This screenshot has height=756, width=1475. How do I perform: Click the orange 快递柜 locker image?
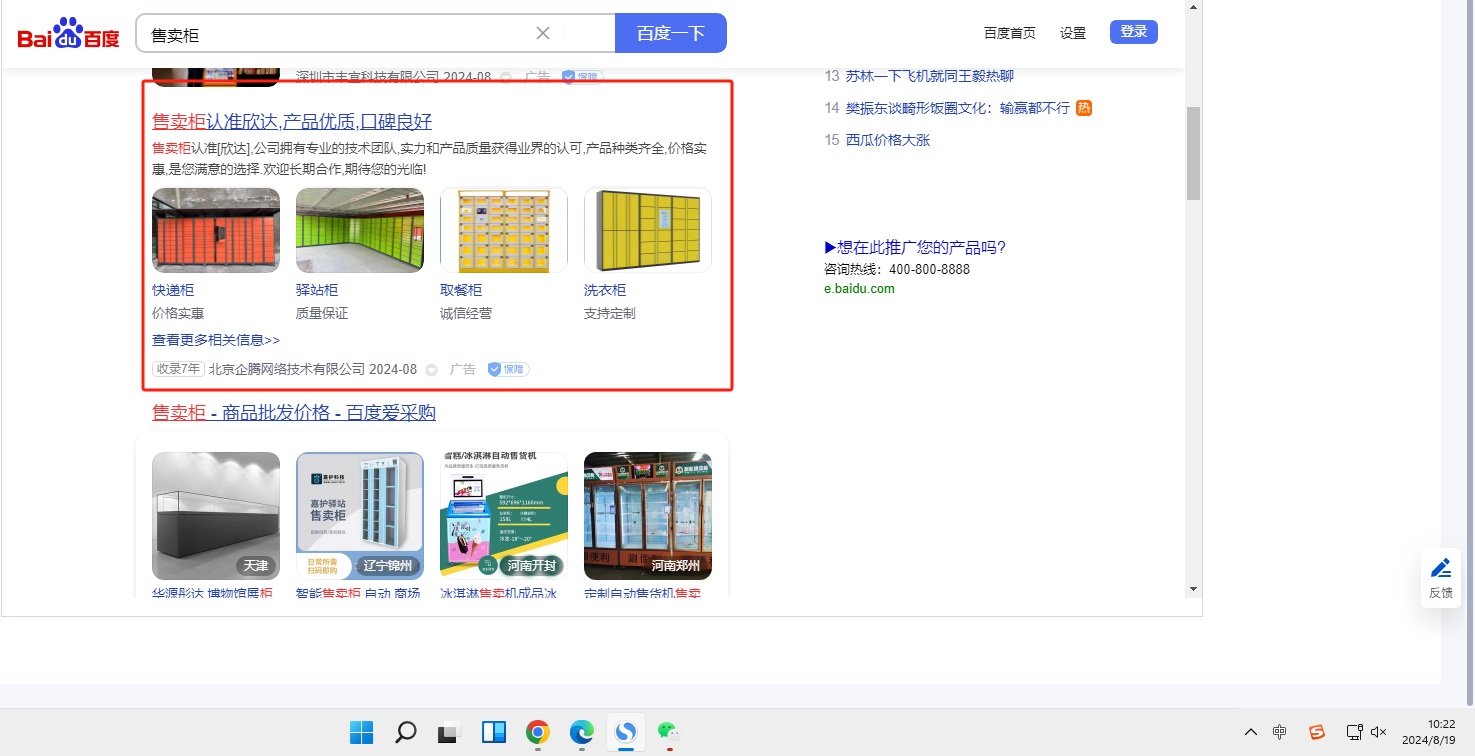[x=216, y=230]
